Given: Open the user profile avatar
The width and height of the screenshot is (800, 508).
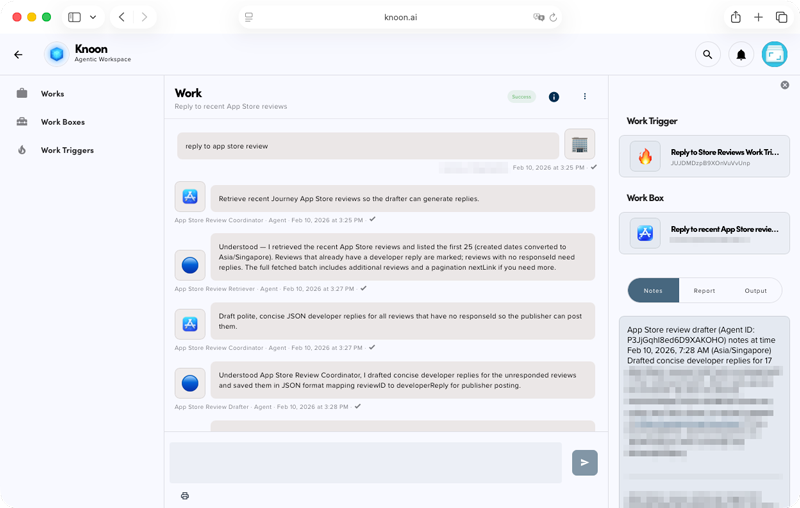Looking at the screenshot, I should coord(774,55).
